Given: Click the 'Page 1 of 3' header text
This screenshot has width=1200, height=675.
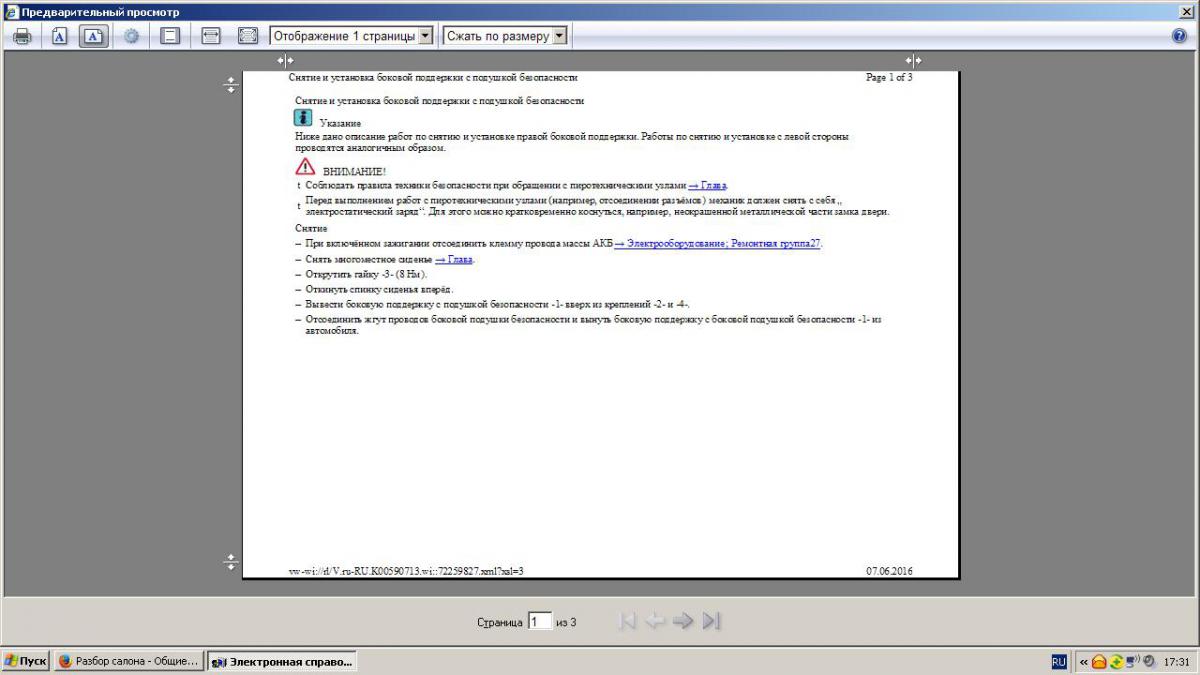Looking at the screenshot, I should coord(889,77).
